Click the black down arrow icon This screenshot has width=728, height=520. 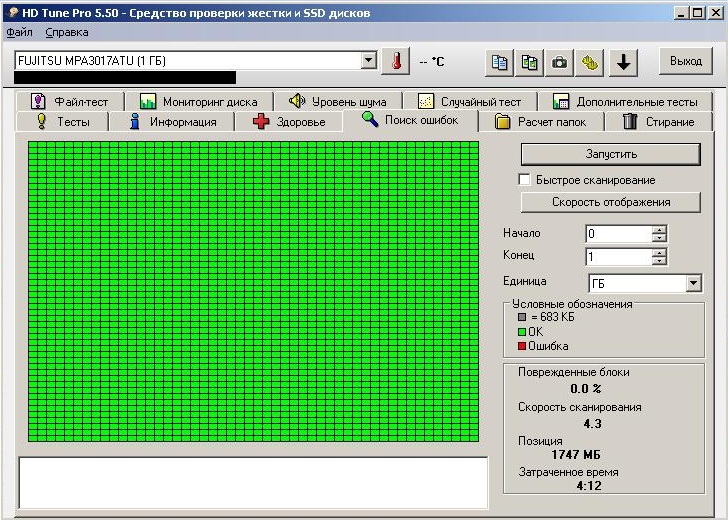click(x=624, y=62)
